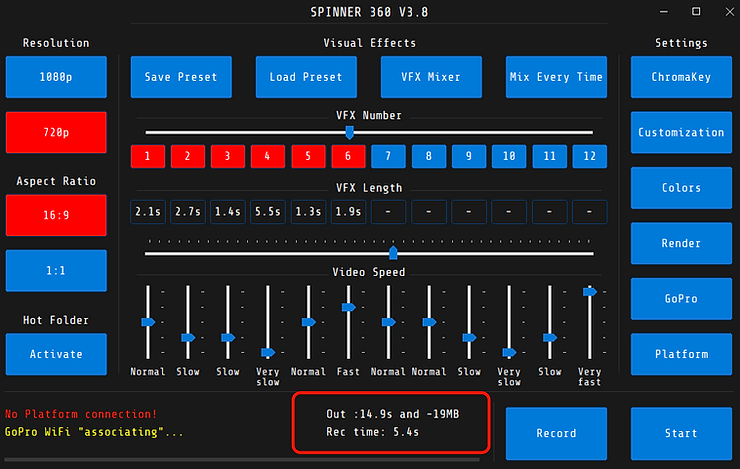The height and width of the screenshot is (469, 740).
Task: Select the 2.7s VFX length box
Action: tap(188, 212)
